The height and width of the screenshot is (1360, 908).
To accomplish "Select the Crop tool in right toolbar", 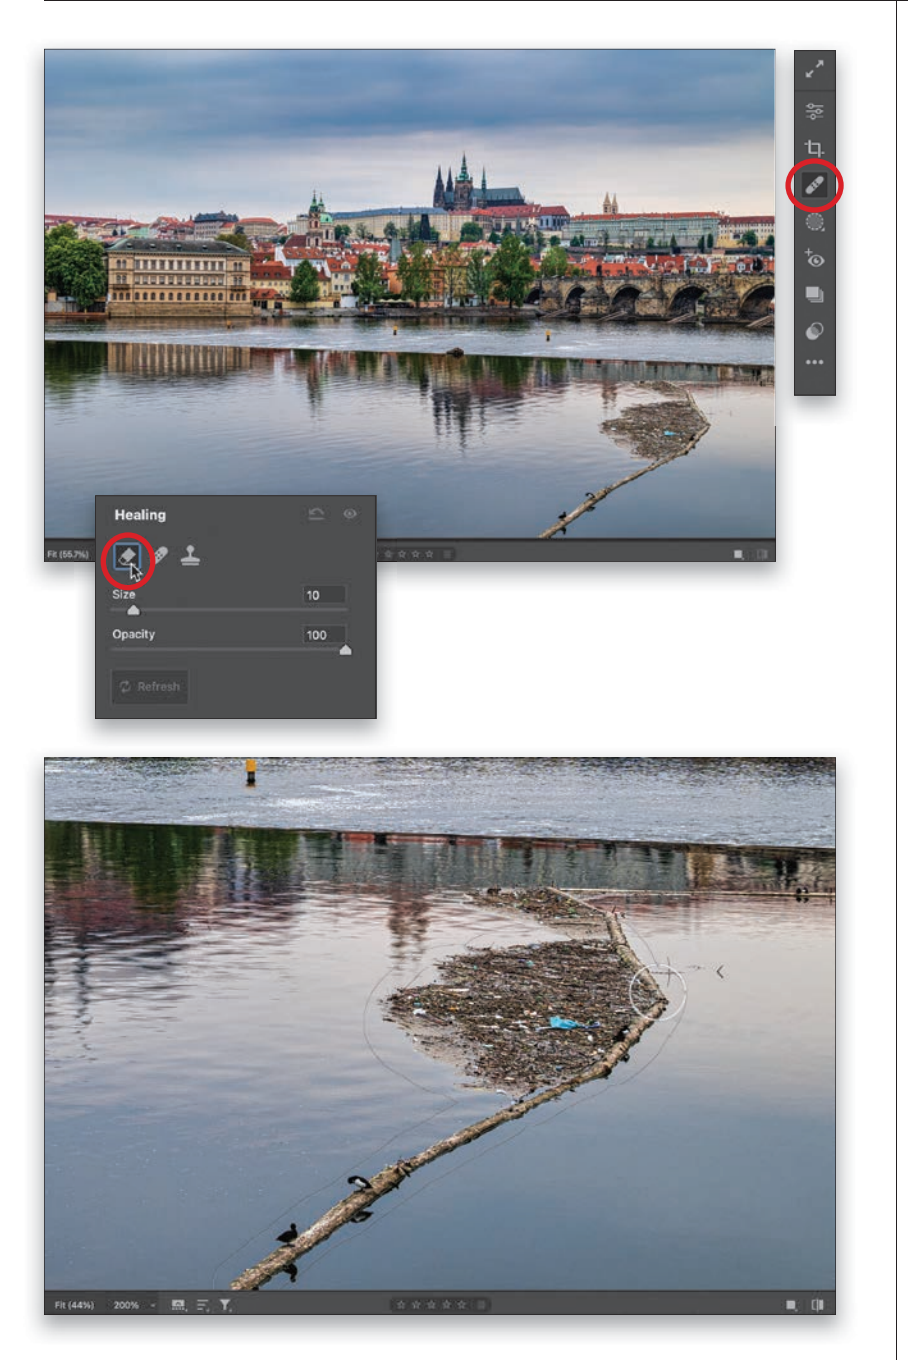I will click(x=814, y=148).
